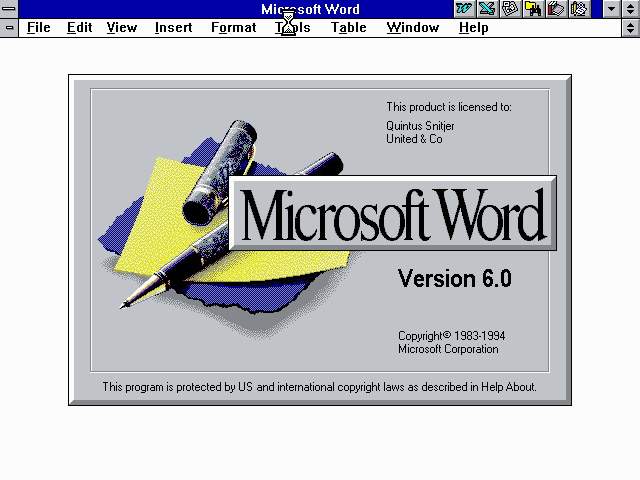Open the Insert menu
Viewport: 640px width, 480px height.
tap(173, 28)
